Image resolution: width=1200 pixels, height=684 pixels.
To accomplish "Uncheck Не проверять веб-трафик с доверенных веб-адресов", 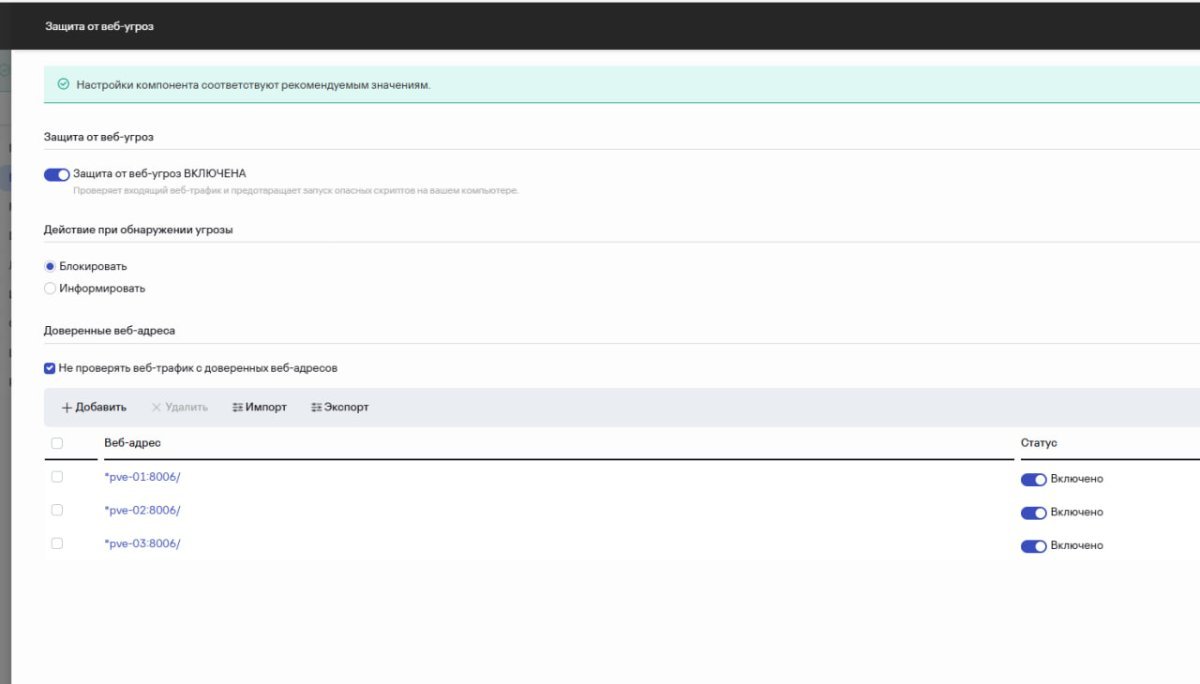I will click(x=50, y=368).
